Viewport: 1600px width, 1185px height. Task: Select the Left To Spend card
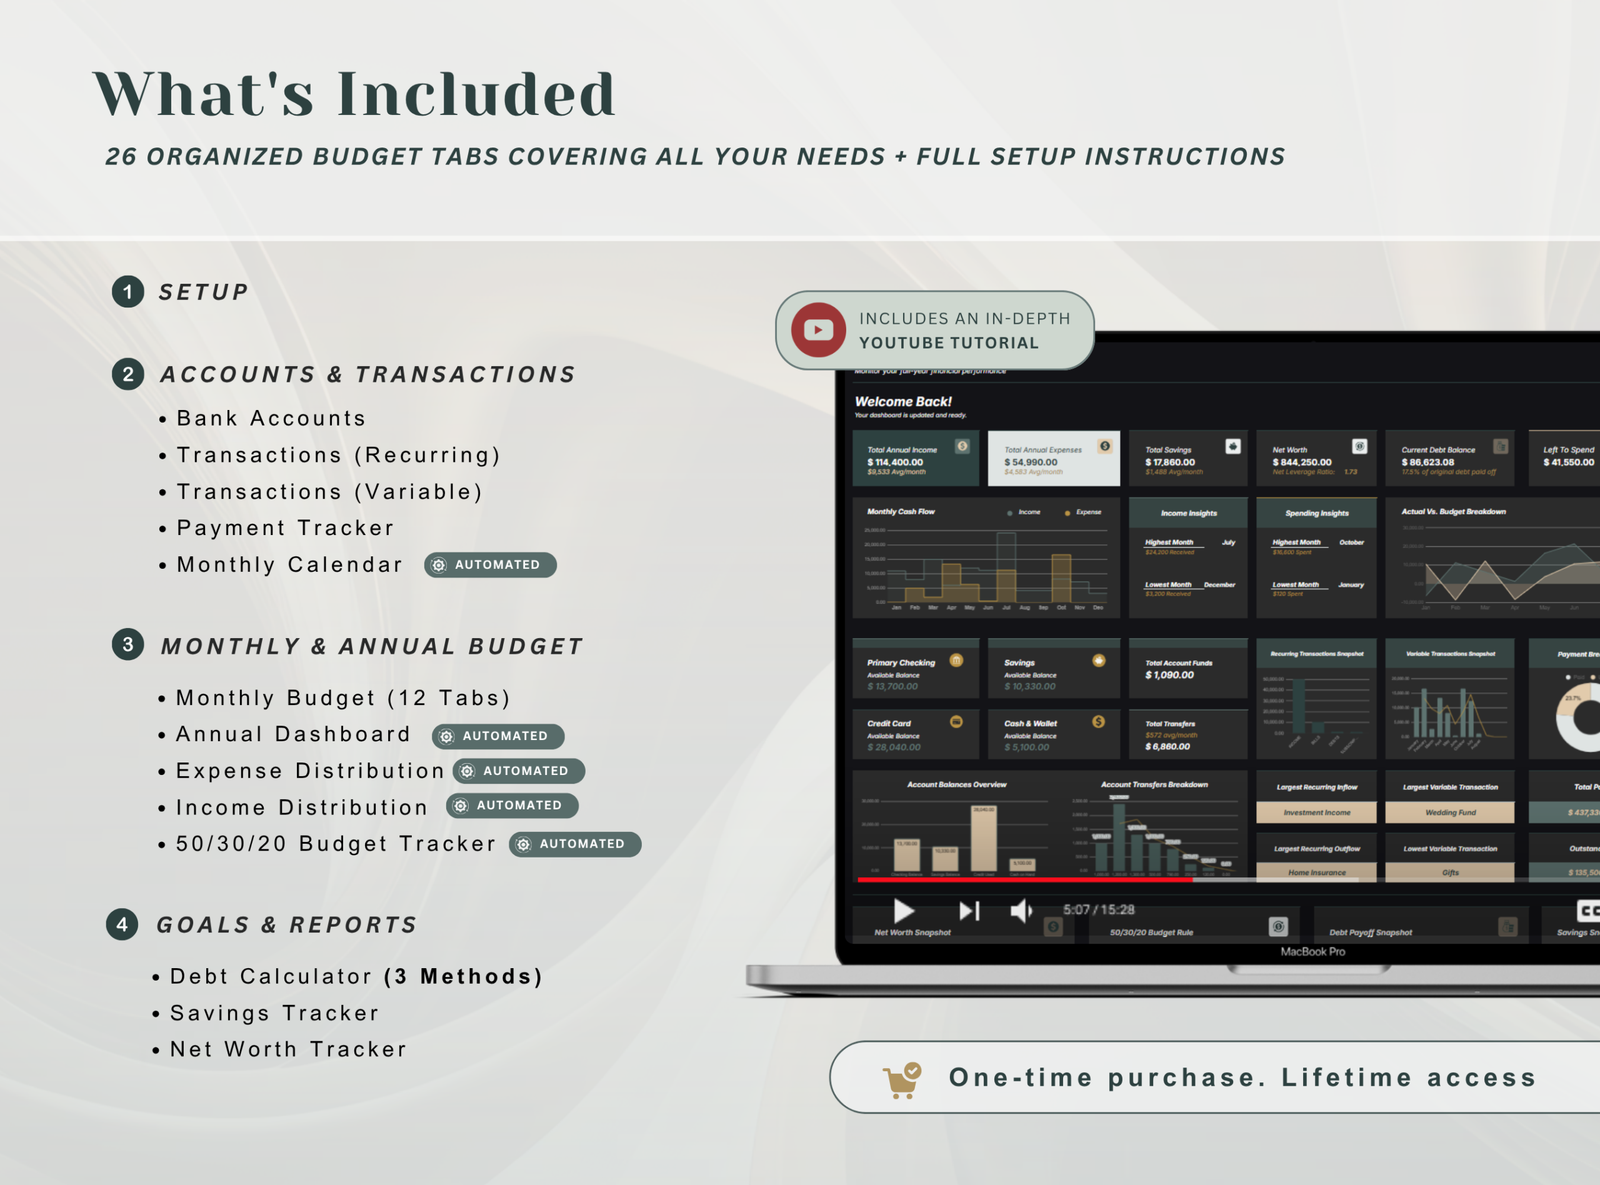pyautogui.click(x=1566, y=458)
